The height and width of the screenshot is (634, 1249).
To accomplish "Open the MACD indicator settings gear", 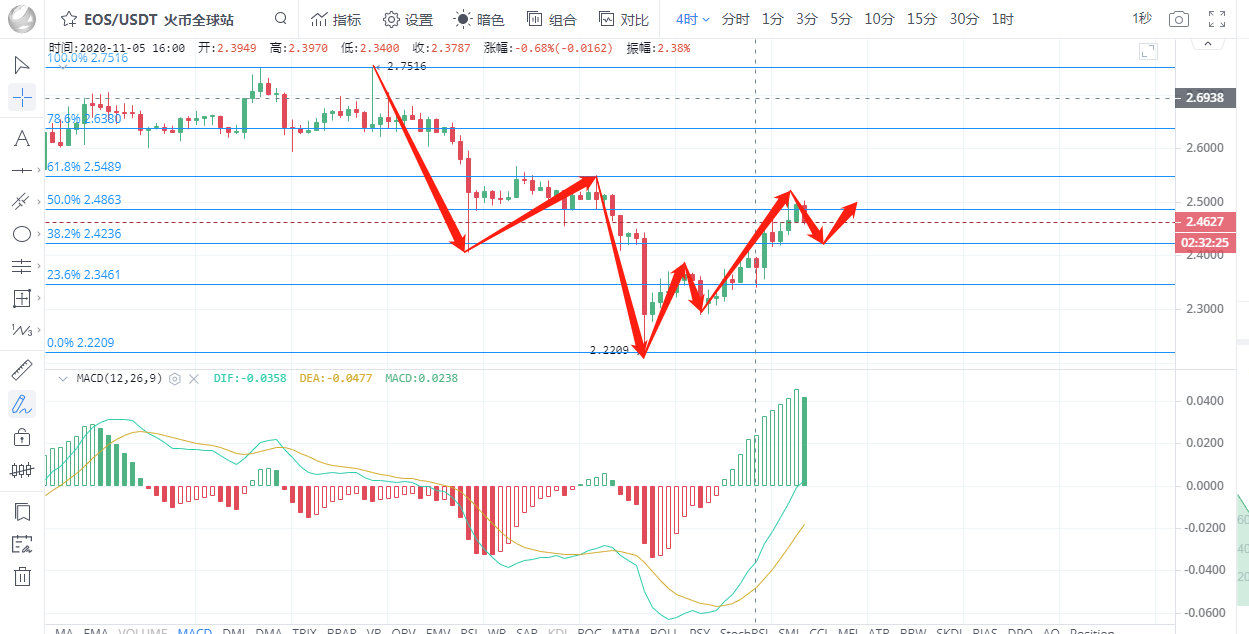I will tap(175, 379).
